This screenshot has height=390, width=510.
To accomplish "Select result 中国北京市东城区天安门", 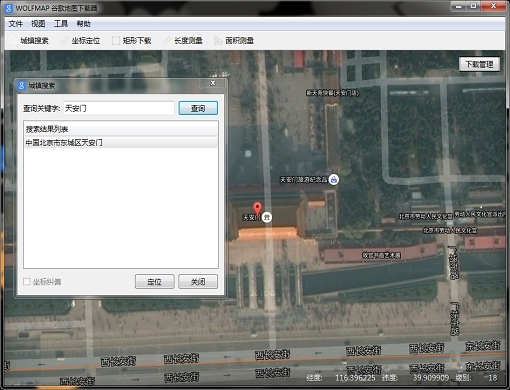I will (121, 143).
